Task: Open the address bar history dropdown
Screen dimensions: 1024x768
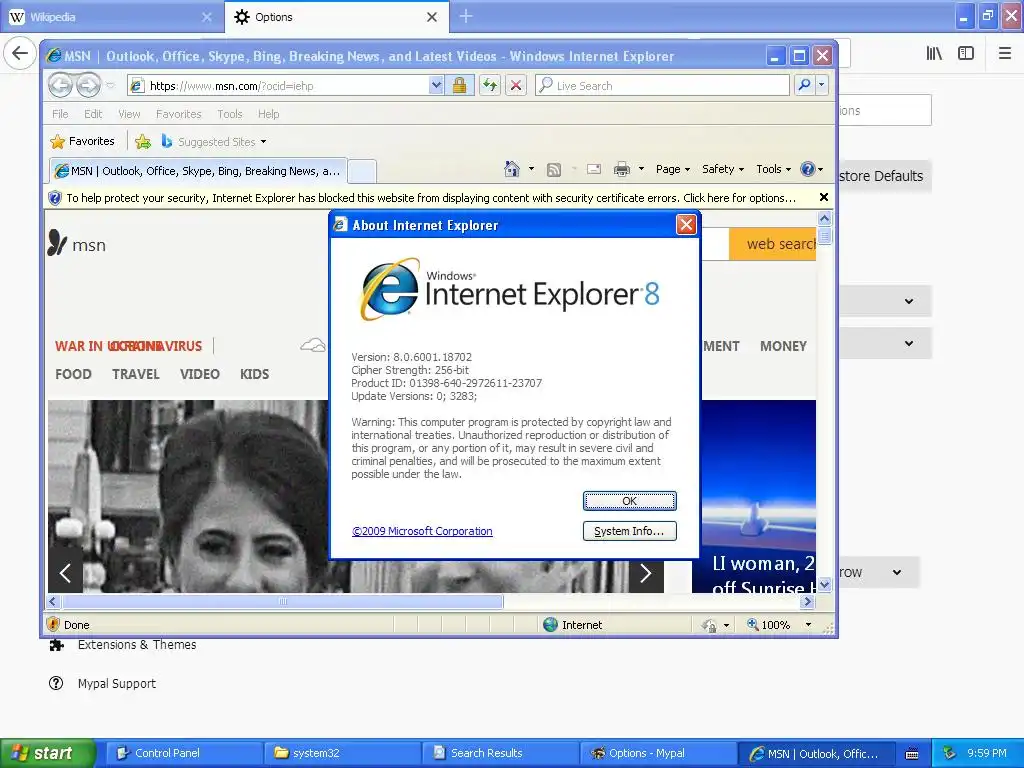Action: (x=436, y=86)
